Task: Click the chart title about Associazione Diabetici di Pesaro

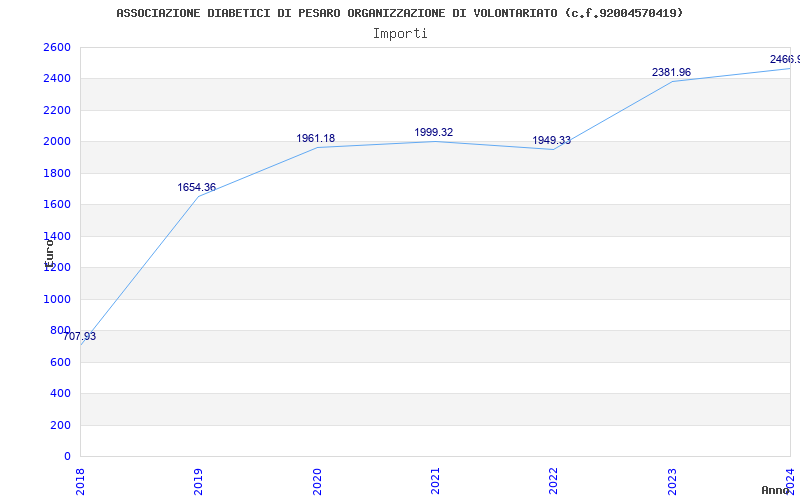Action: coord(400,13)
